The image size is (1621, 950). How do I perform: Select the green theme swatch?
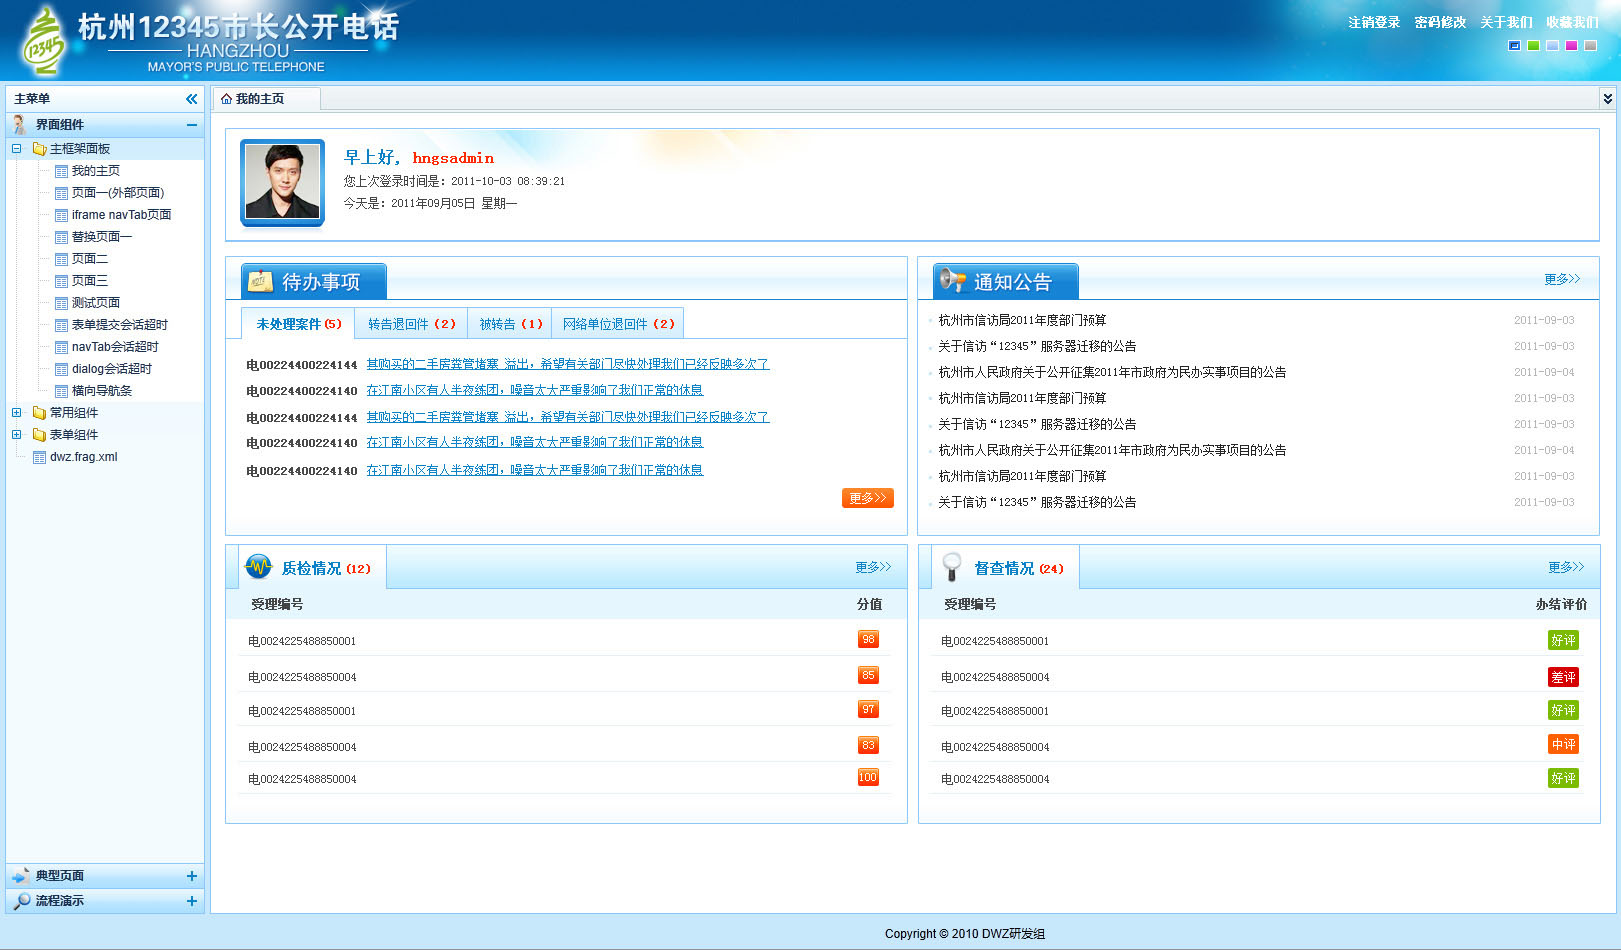pyautogui.click(x=1533, y=45)
